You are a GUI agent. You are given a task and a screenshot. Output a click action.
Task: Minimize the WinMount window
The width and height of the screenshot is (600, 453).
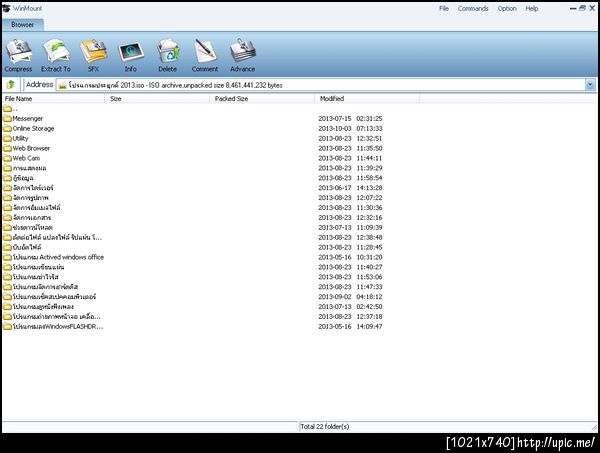(x=573, y=8)
